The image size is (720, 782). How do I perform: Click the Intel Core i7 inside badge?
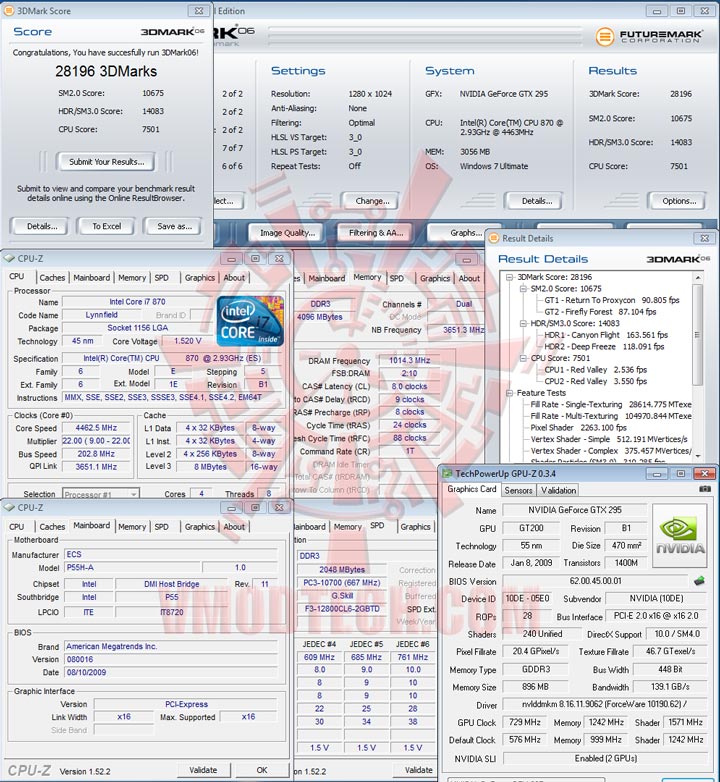point(250,321)
